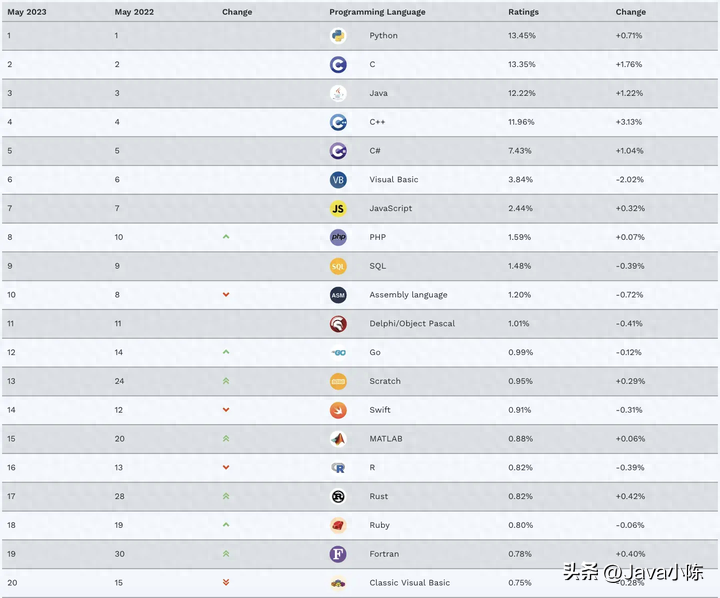720x598 pixels.
Task: Click the Python logo icon
Action: tap(338, 36)
